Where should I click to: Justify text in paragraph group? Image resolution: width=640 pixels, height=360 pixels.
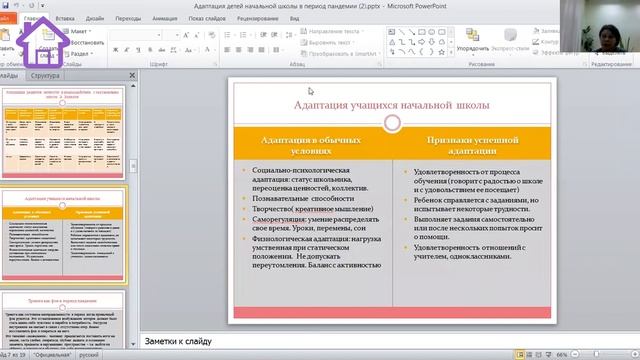pos(262,50)
